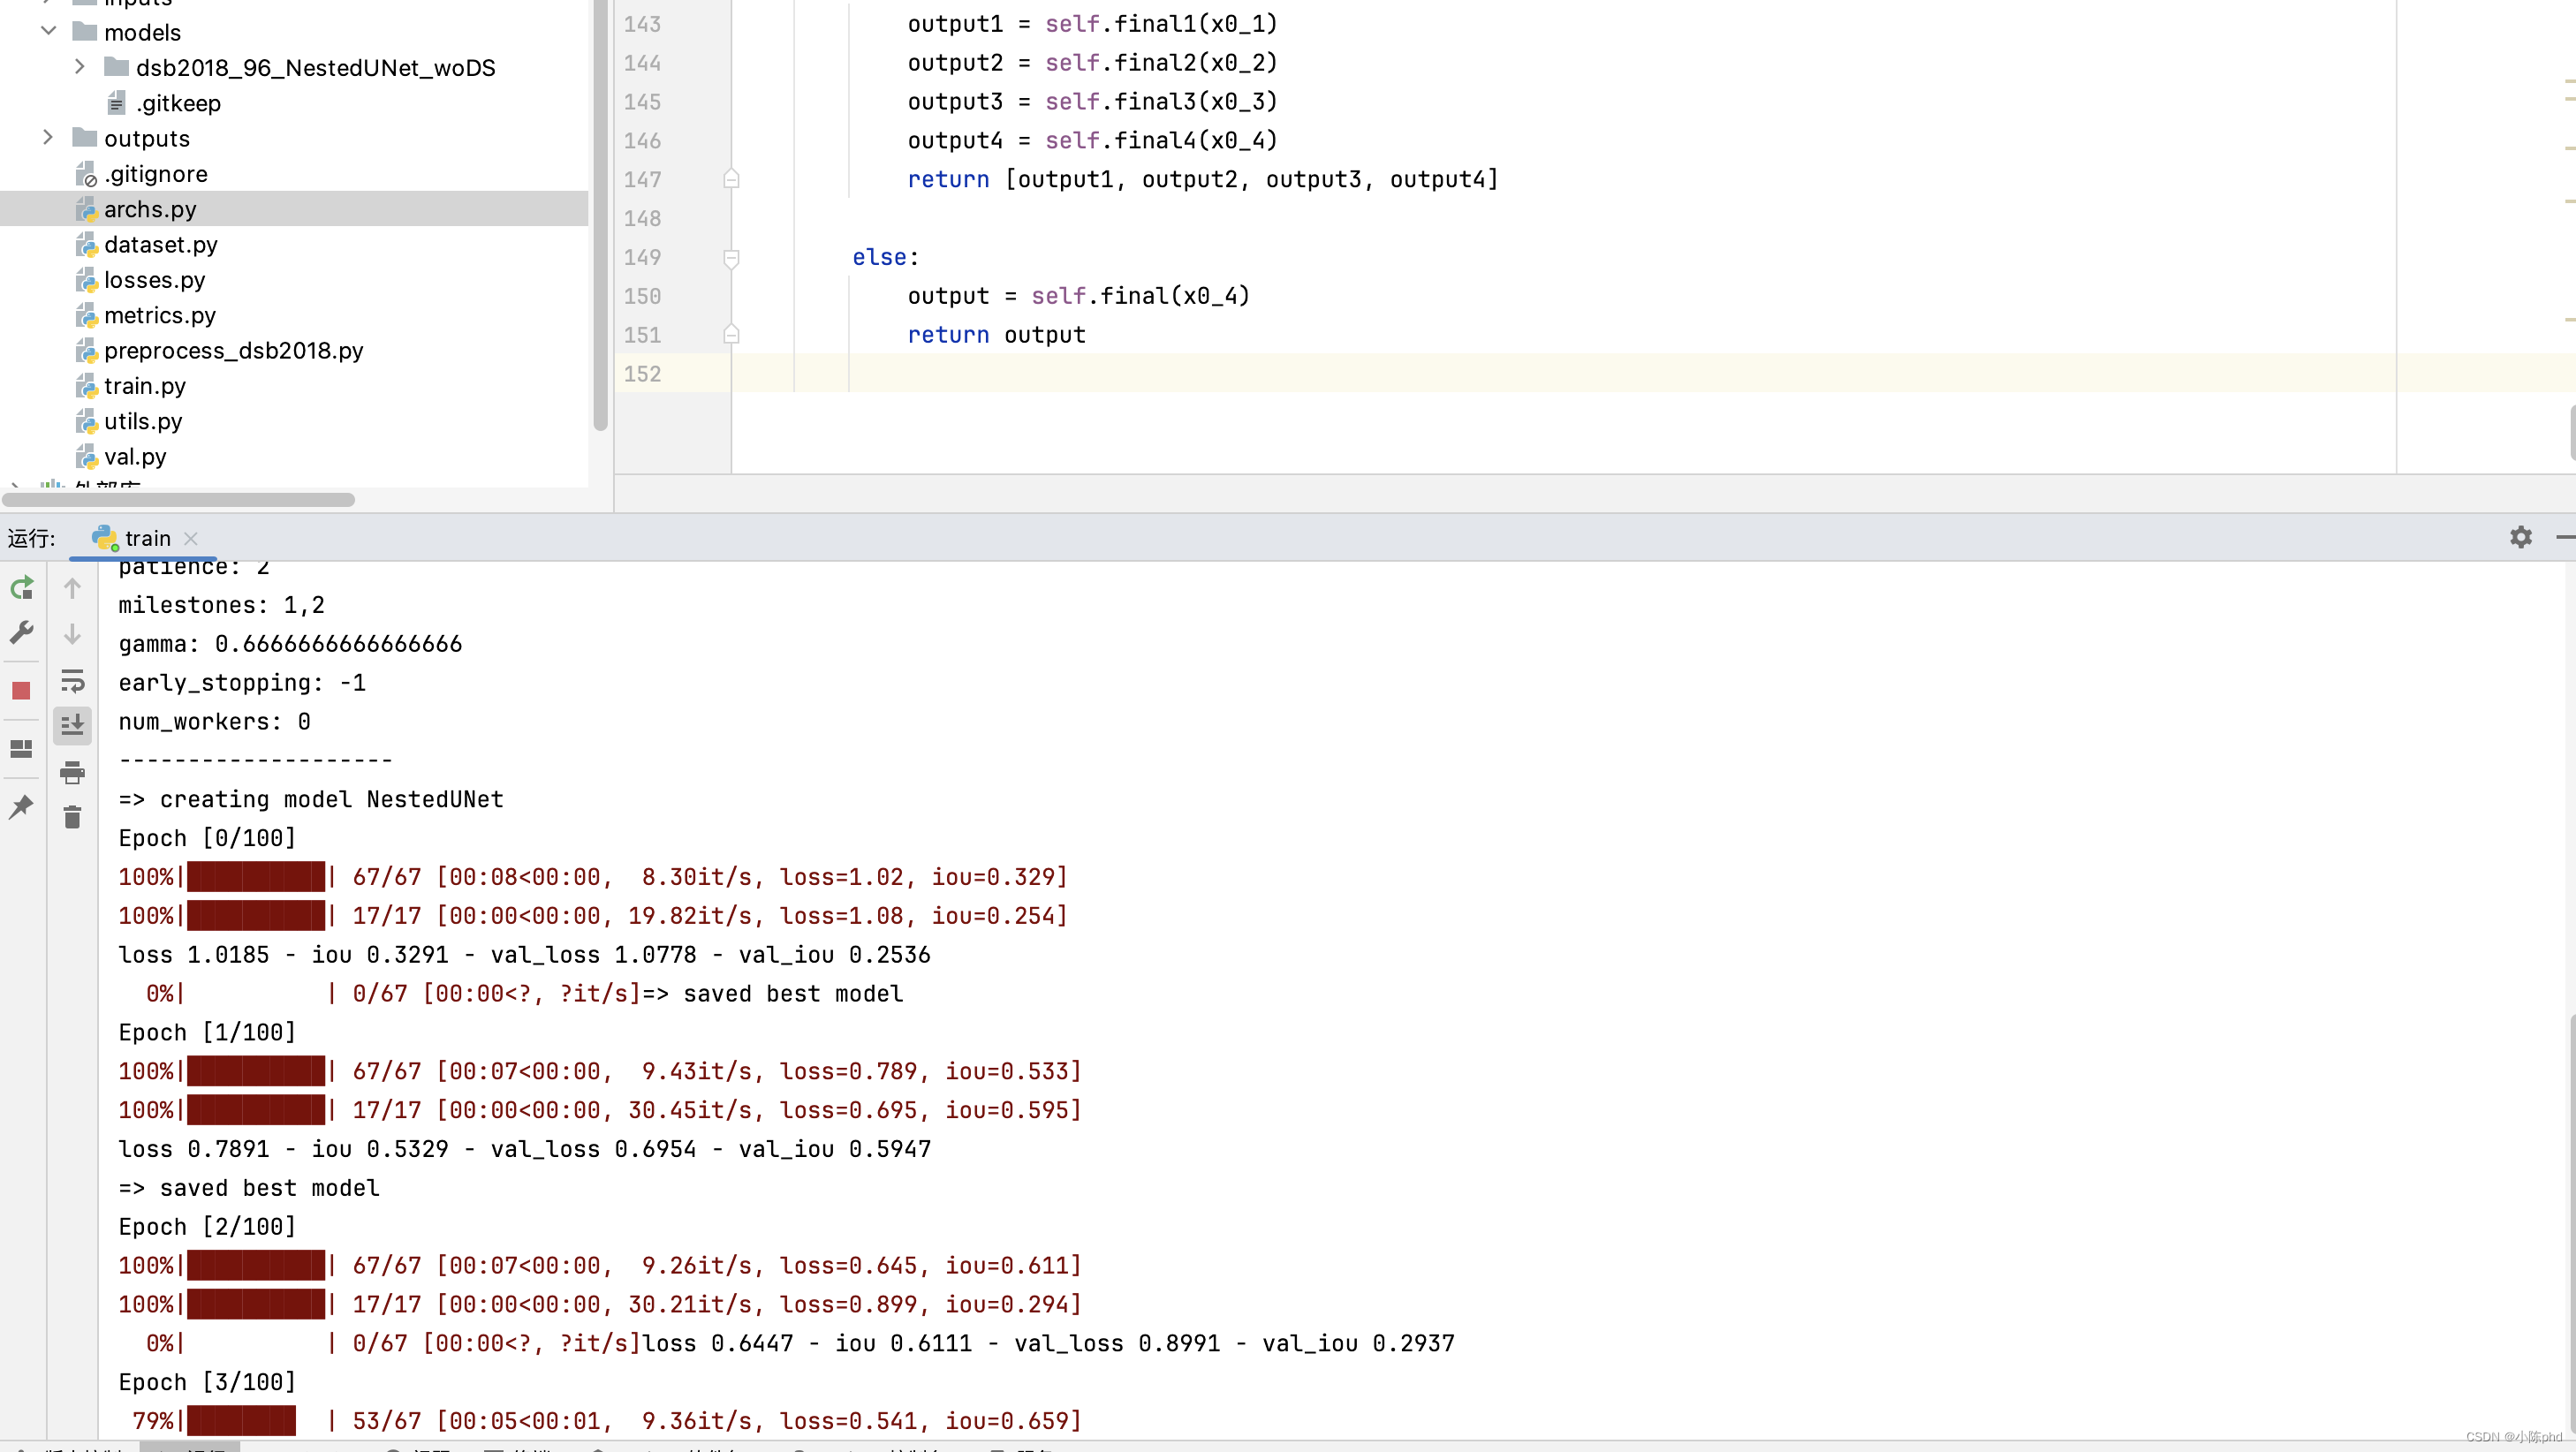Jump down the stack trace arrow
The height and width of the screenshot is (1452, 2576).
point(72,634)
